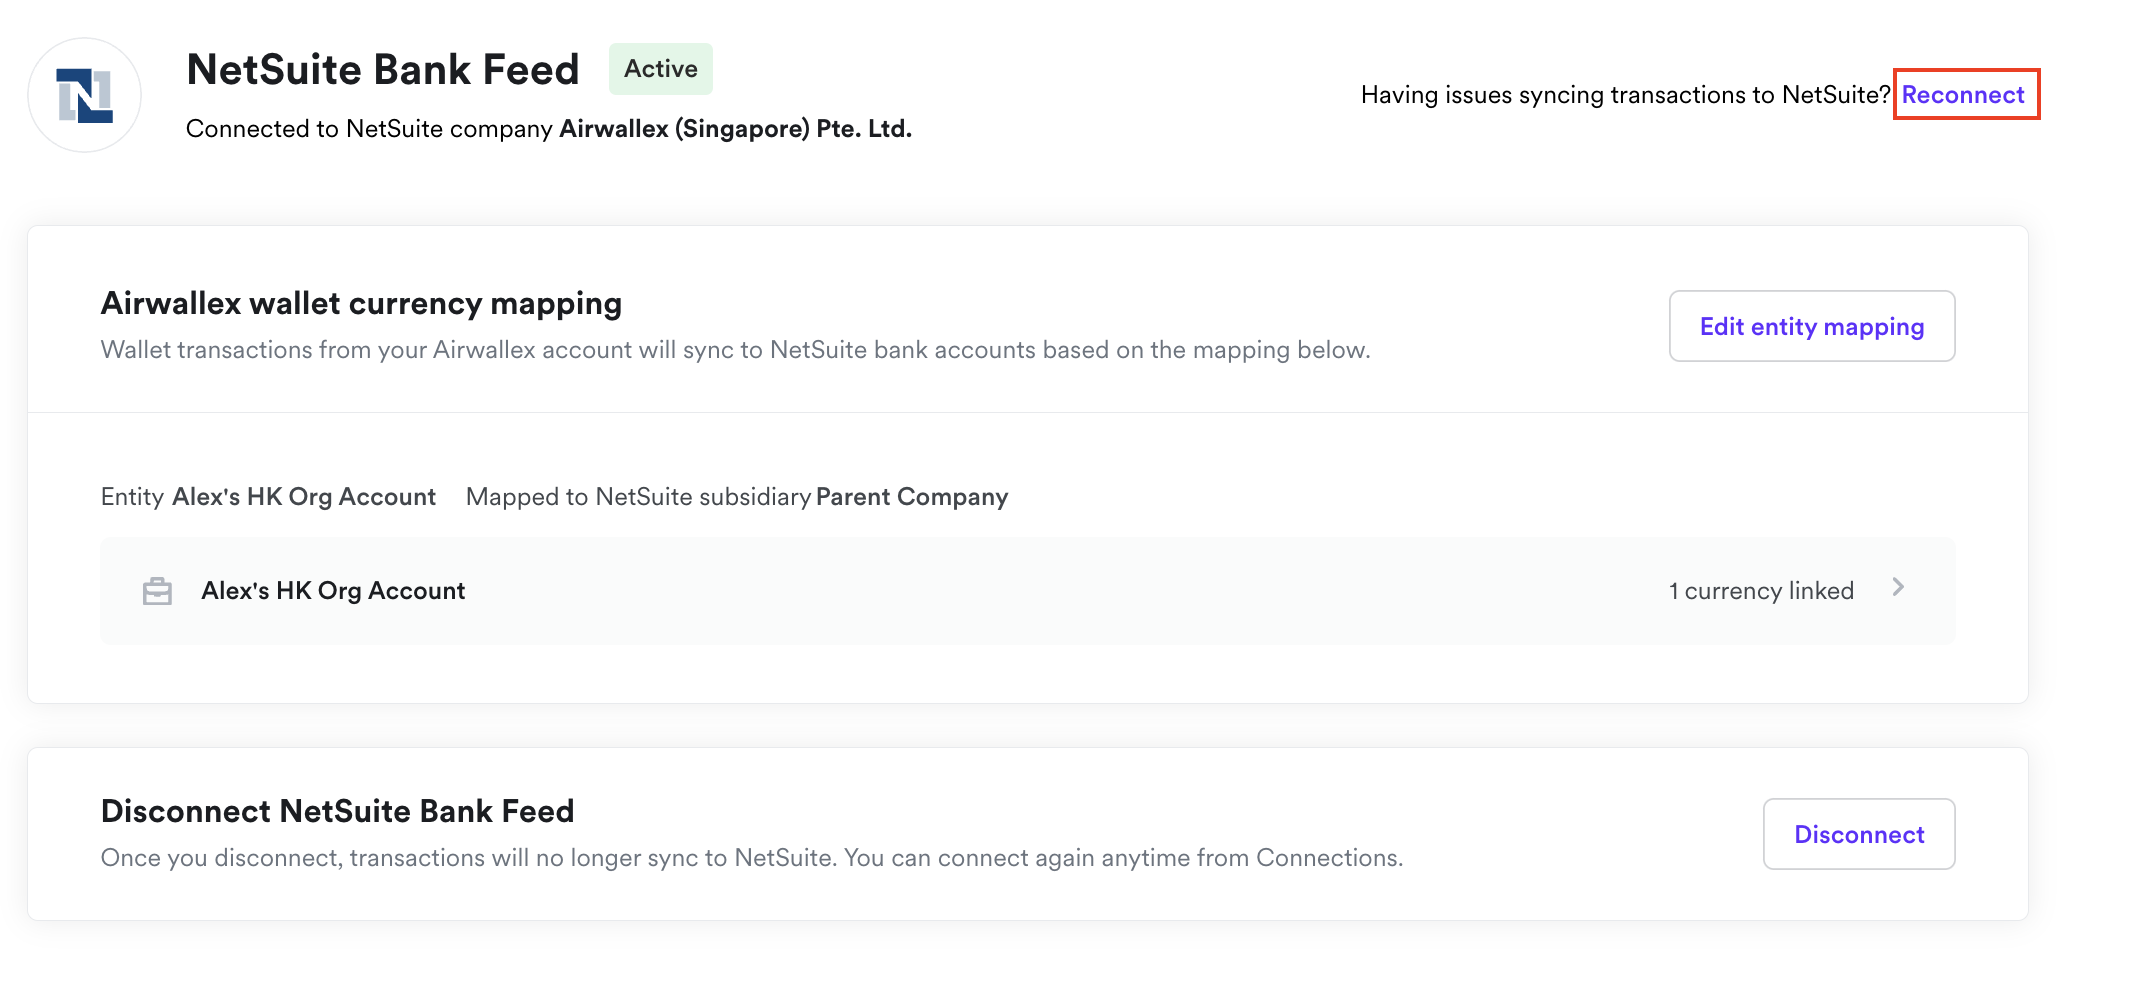Click the 'Airwallex wallet currency mapping' heading
Viewport: 2134px width, 1002px height.
click(361, 303)
